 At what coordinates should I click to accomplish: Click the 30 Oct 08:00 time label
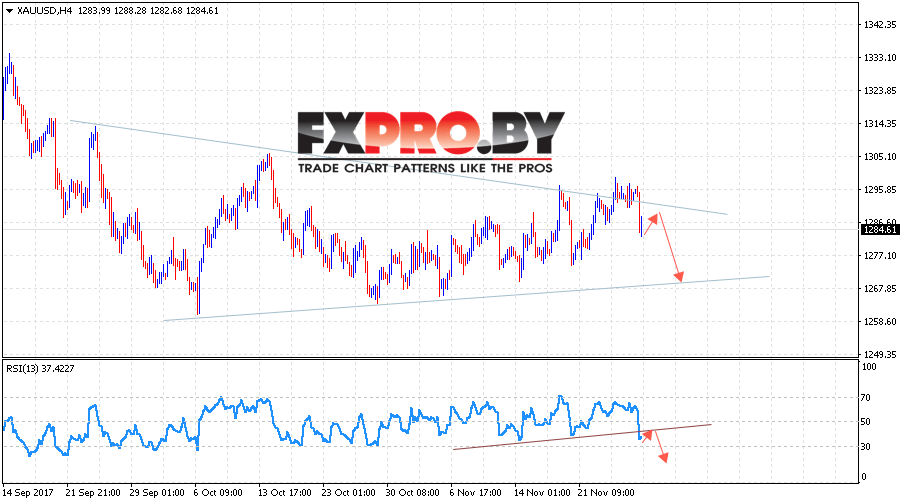[412, 493]
